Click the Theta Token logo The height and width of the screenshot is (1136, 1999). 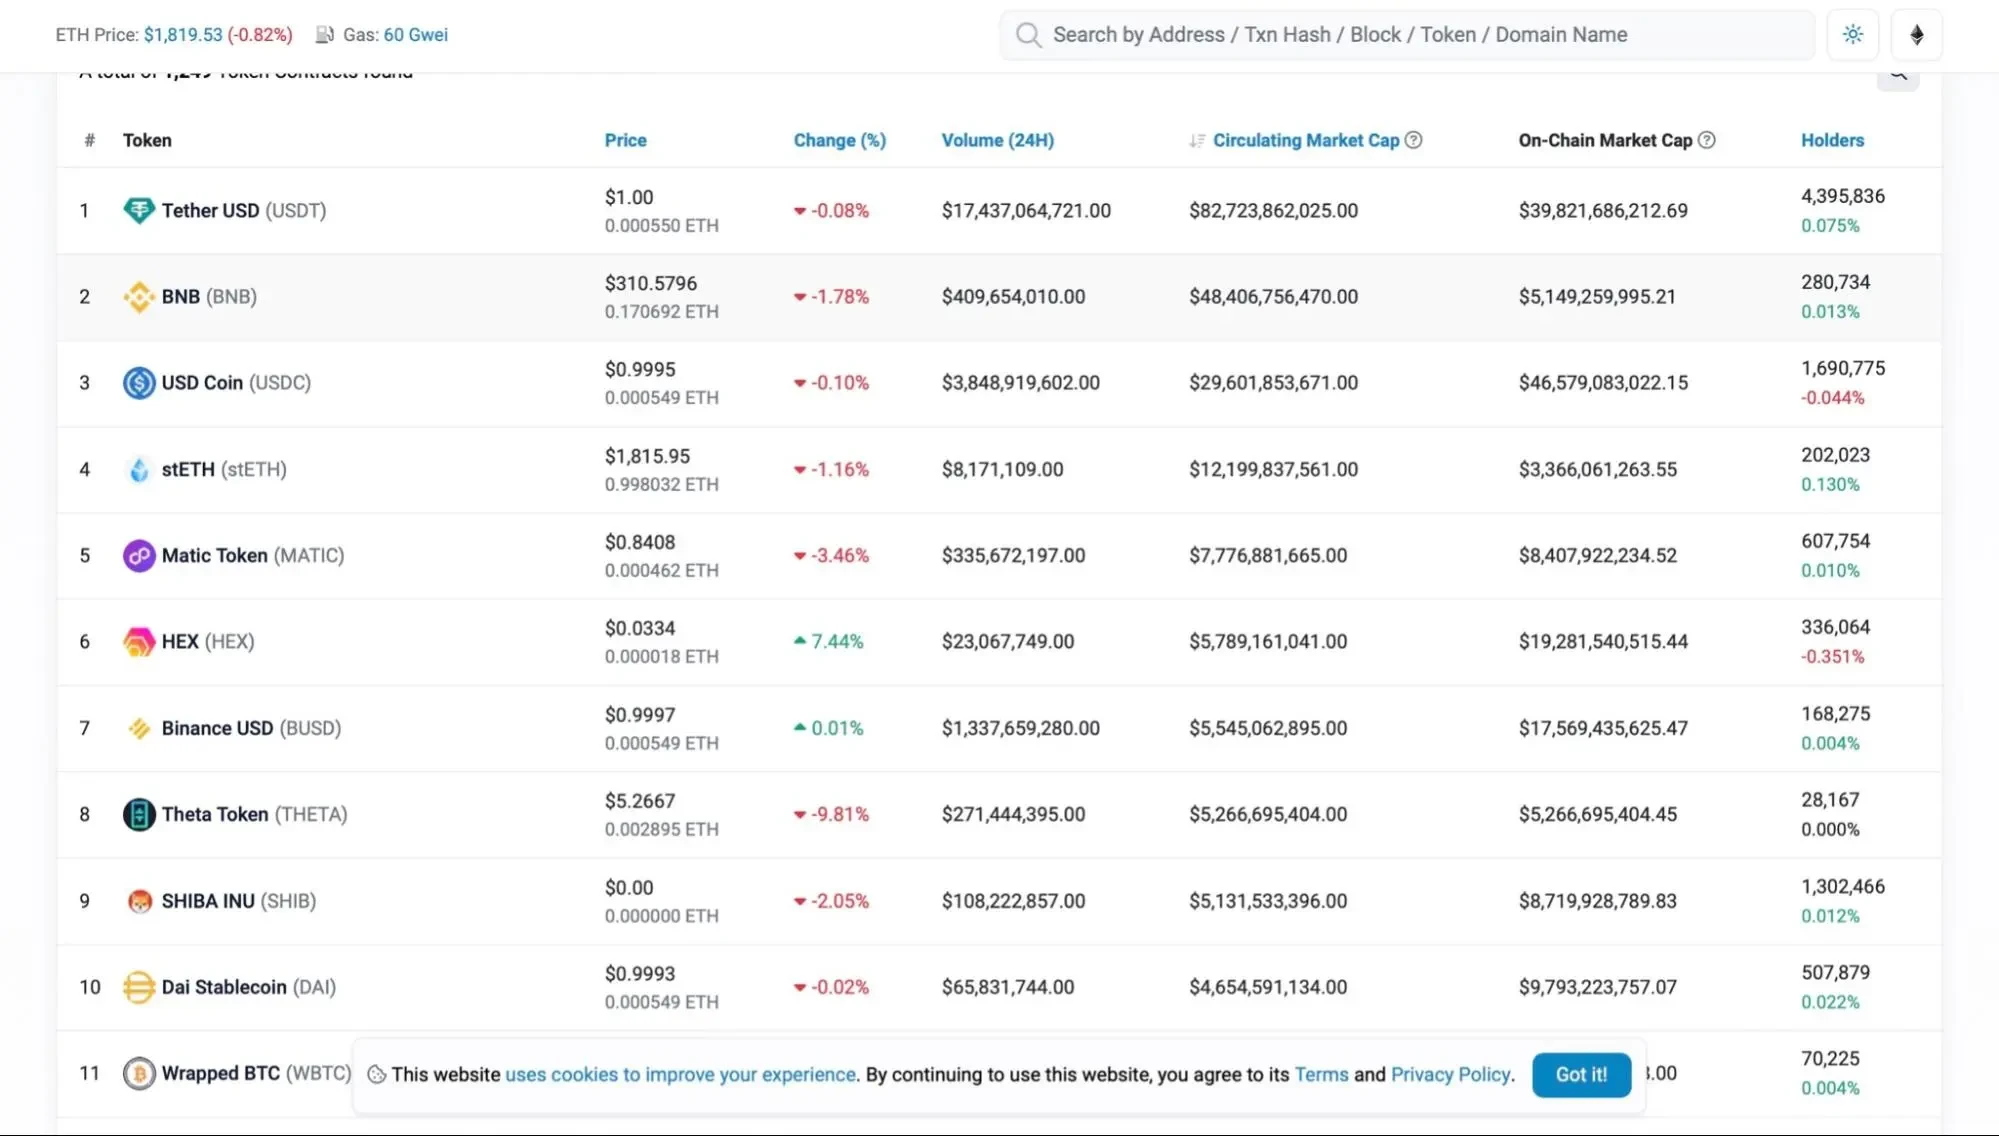(138, 815)
